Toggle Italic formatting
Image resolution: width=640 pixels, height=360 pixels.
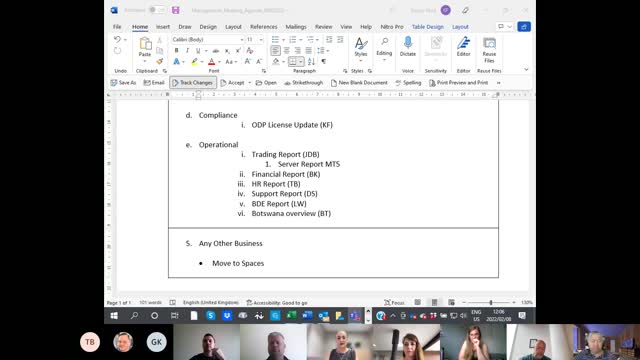(187, 51)
